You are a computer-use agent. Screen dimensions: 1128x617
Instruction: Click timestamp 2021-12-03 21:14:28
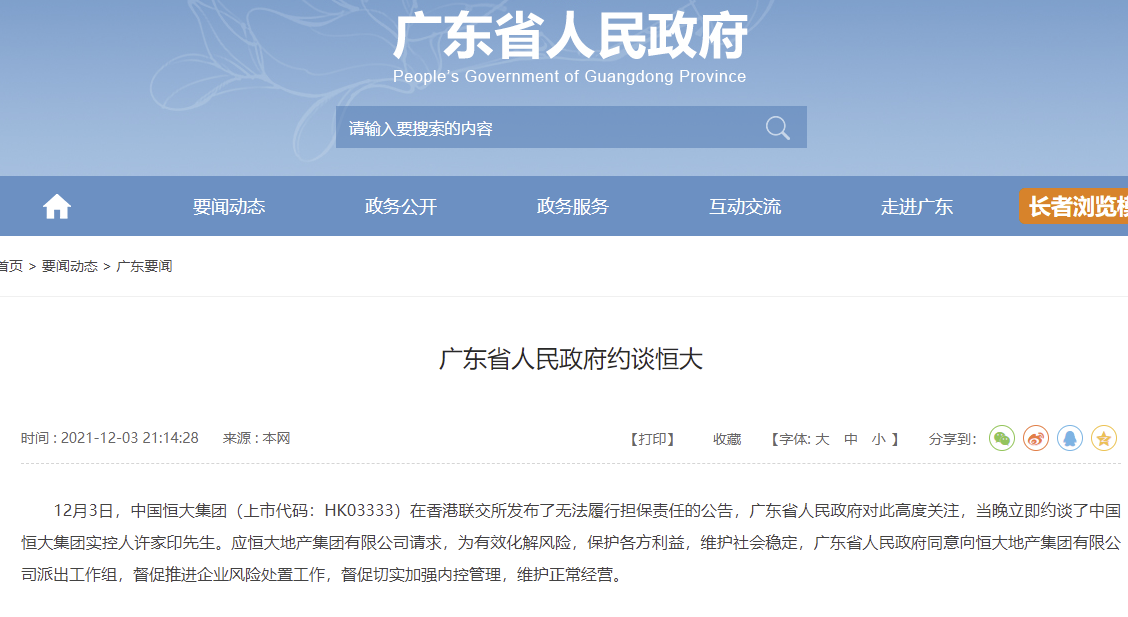click(x=129, y=438)
